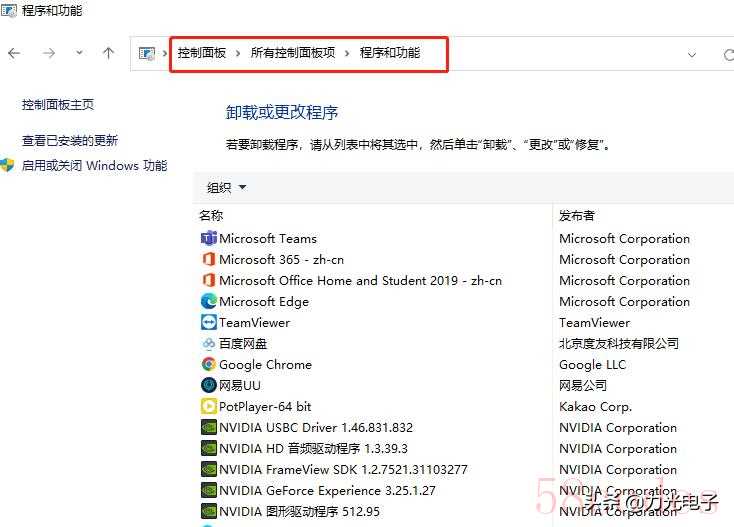This screenshot has width=734, height=527.
Task: Go to 控制面板主页
Action: coord(58,105)
